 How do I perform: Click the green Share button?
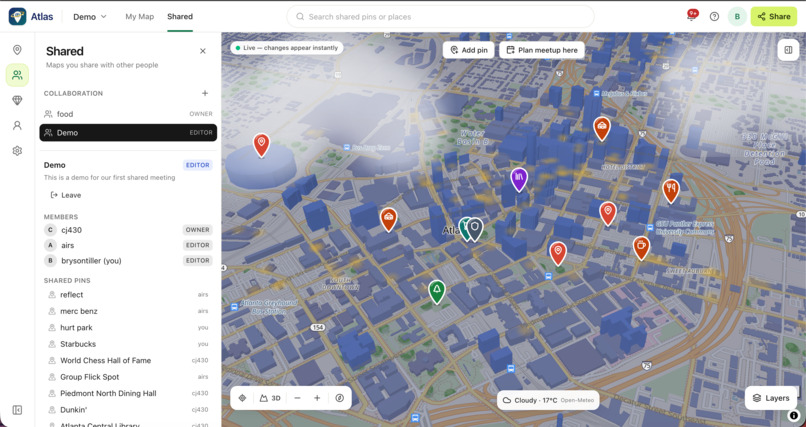coord(774,16)
